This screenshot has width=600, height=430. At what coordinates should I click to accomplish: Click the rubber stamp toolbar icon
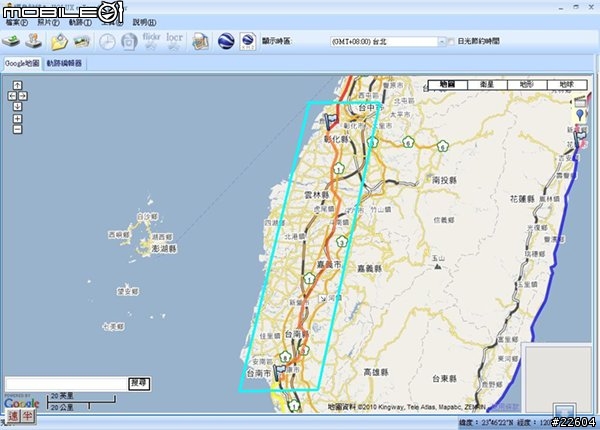tap(34, 41)
